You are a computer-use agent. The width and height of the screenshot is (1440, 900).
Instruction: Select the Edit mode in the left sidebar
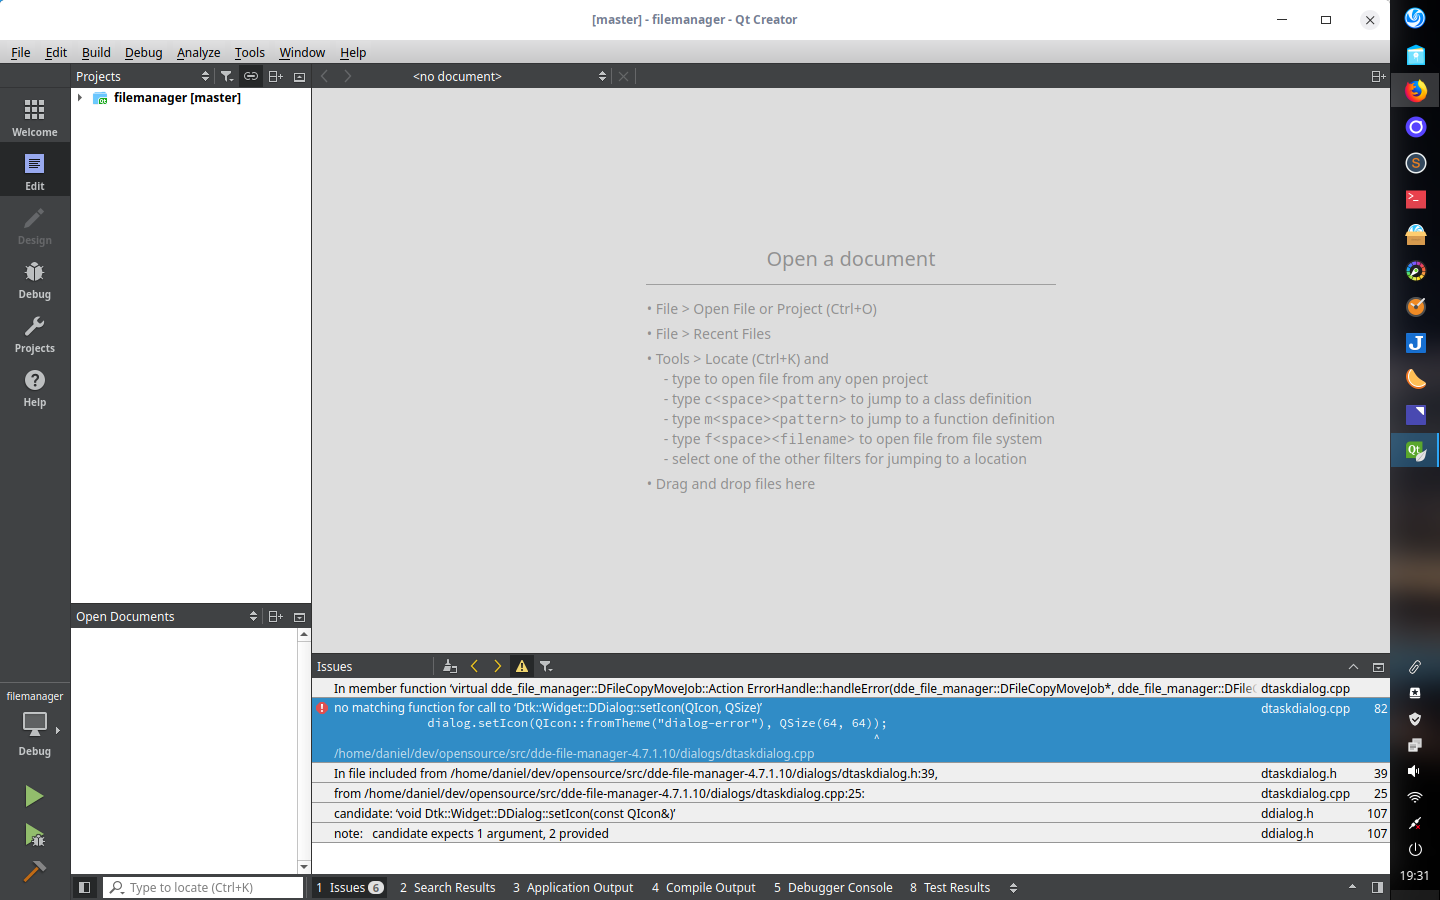coord(34,170)
